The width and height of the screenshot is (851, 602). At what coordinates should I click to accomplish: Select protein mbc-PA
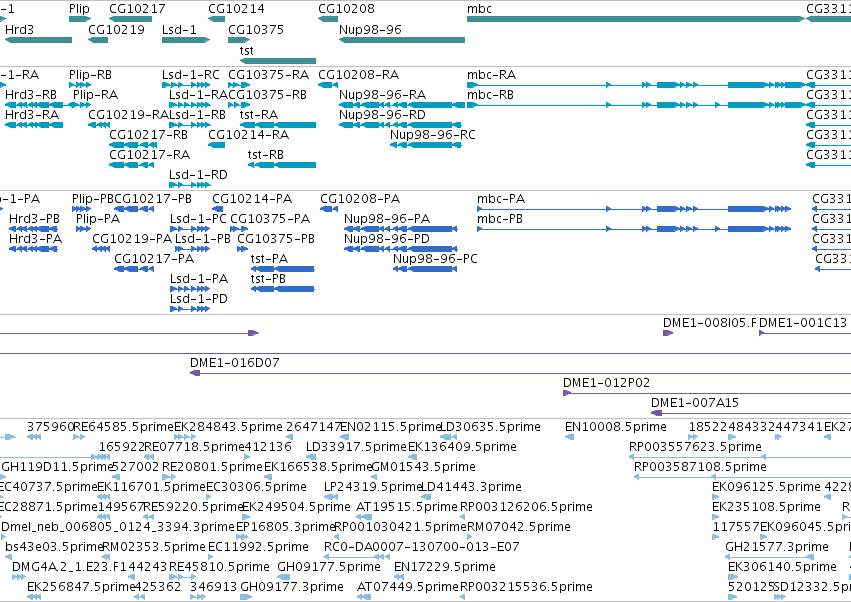[501, 199]
